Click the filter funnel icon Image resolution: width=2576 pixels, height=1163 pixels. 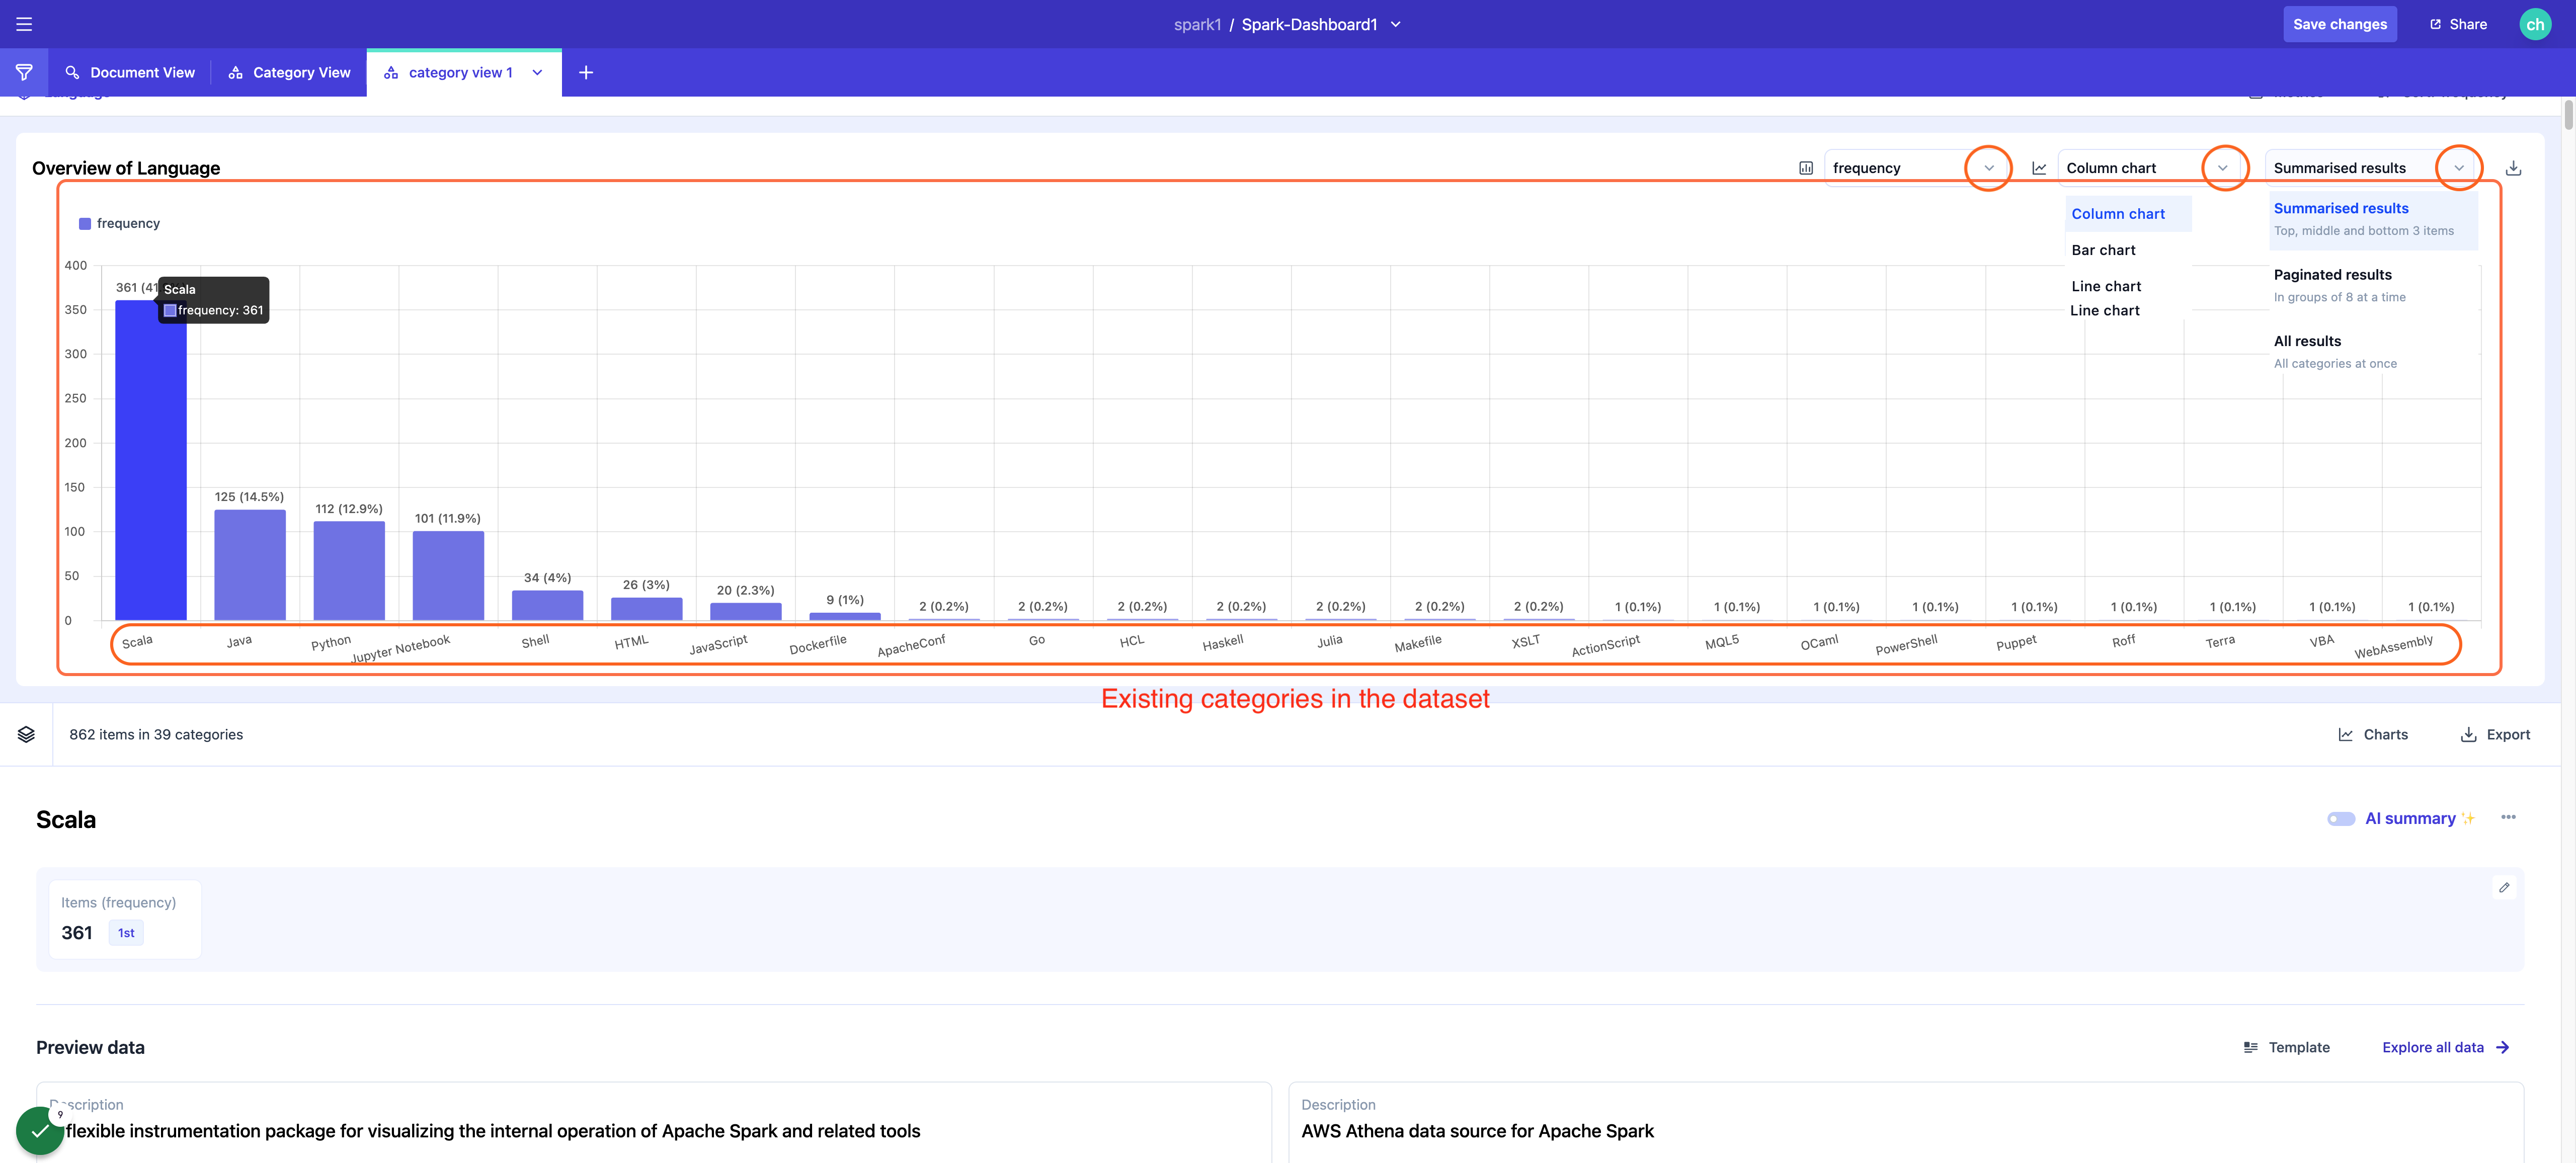point(24,72)
